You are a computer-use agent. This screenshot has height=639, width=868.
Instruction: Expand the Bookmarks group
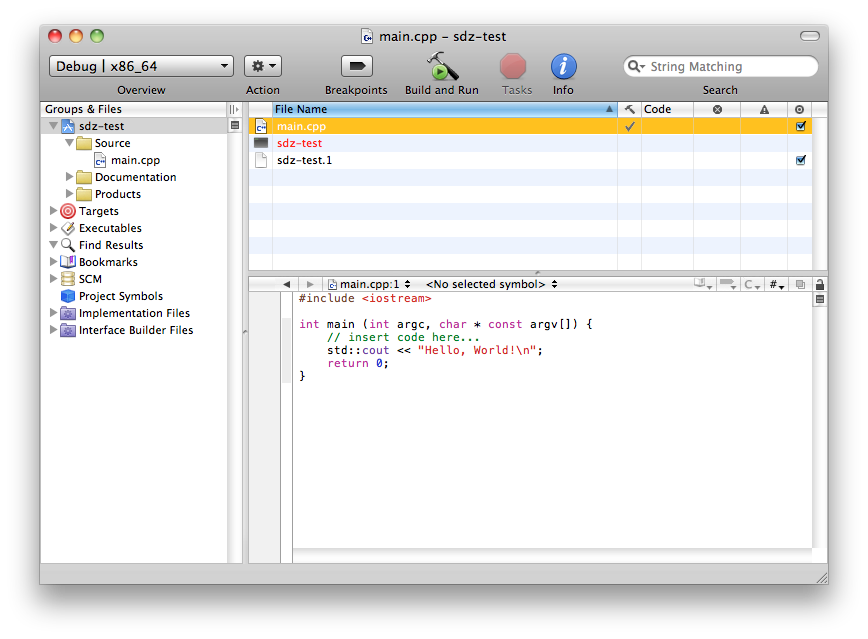(x=53, y=261)
